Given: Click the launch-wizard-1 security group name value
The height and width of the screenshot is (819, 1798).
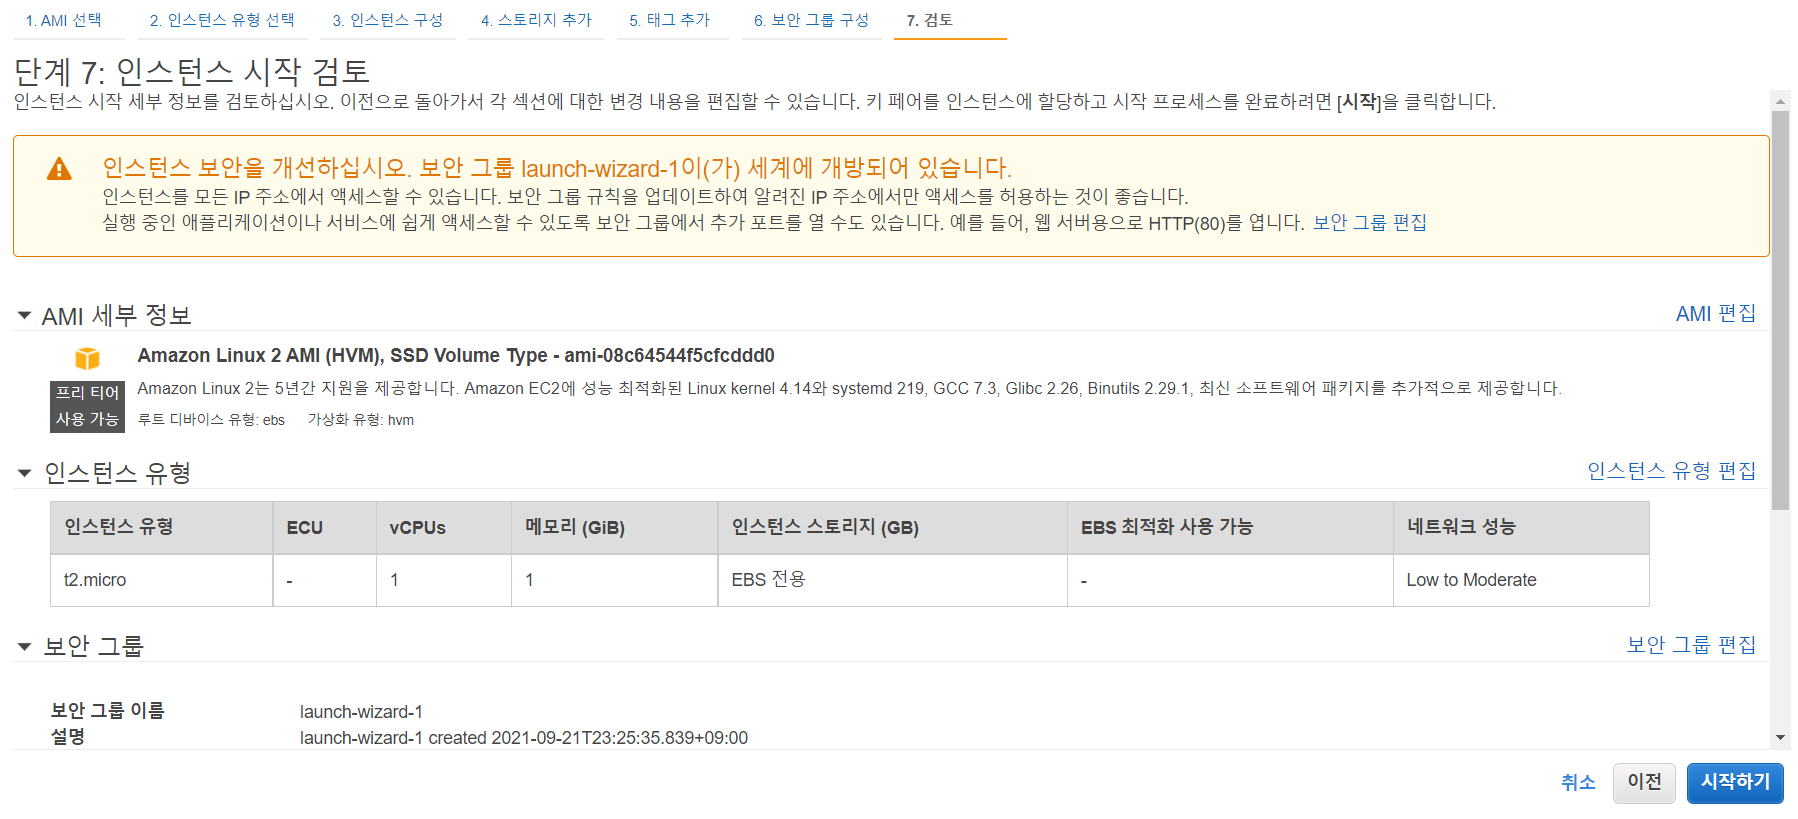Looking at the screenshot, I should pyautogui.click(x=361, y=712).
